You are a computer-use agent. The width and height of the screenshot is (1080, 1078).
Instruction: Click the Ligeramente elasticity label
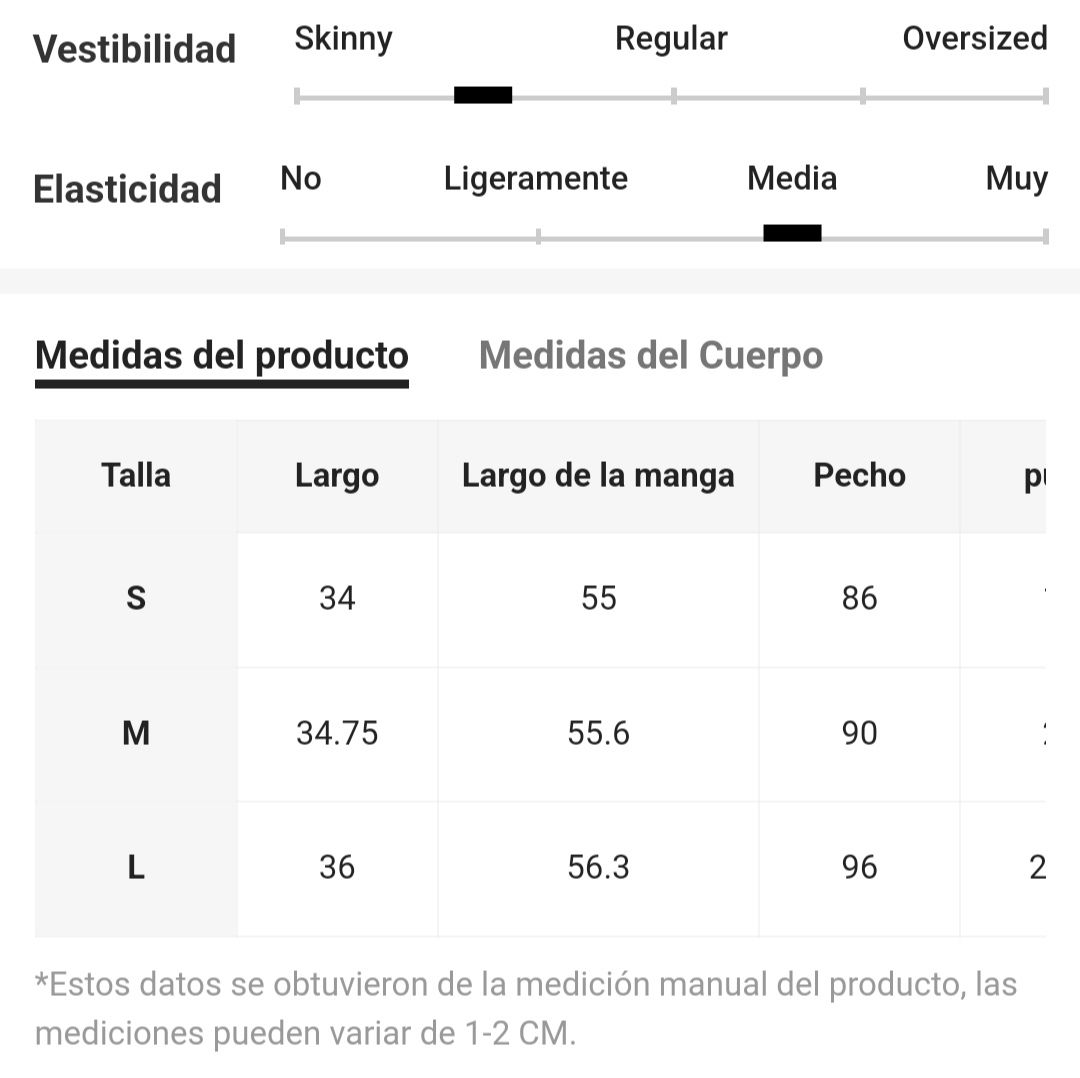coord(536,179)
